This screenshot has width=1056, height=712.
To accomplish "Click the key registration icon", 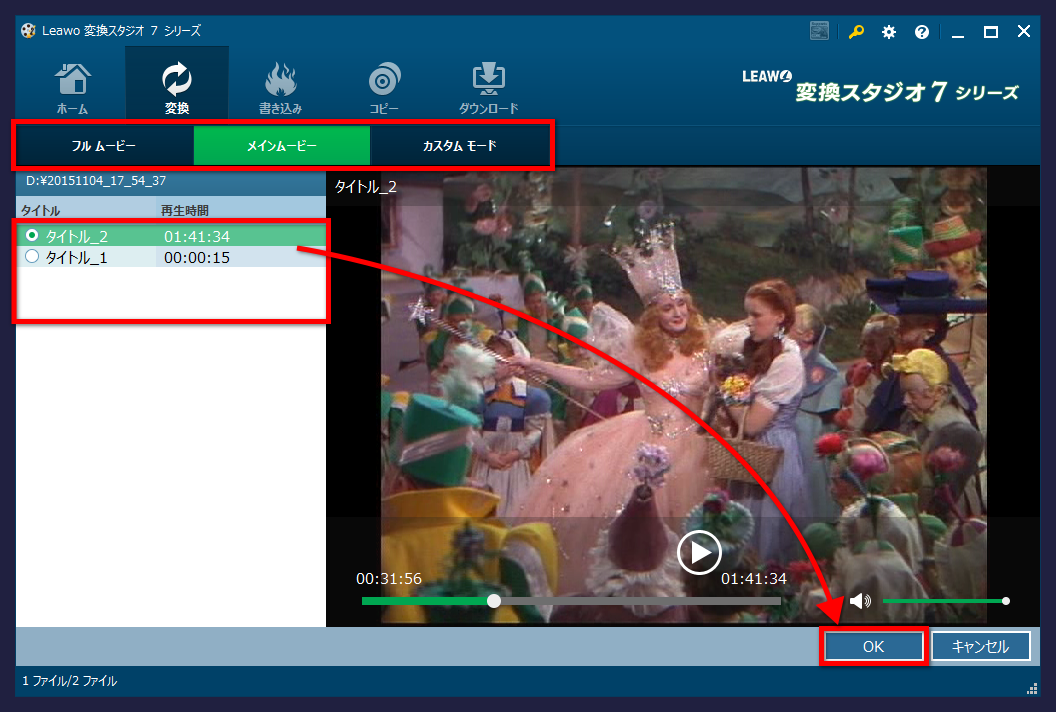I will click(856, 32).
